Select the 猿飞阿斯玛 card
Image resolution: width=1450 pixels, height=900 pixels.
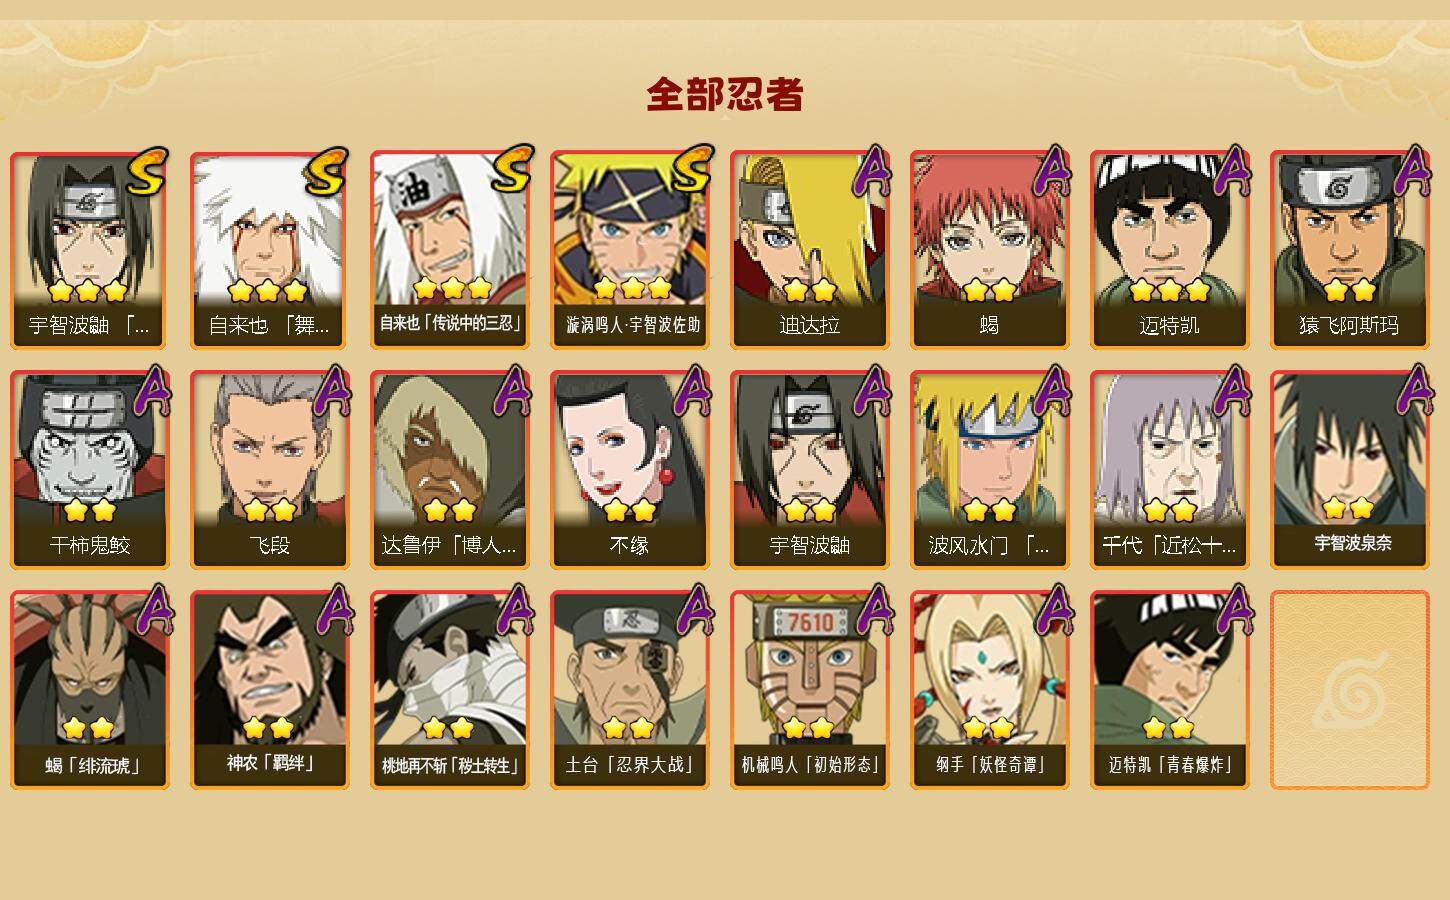tap(1350, 250)
